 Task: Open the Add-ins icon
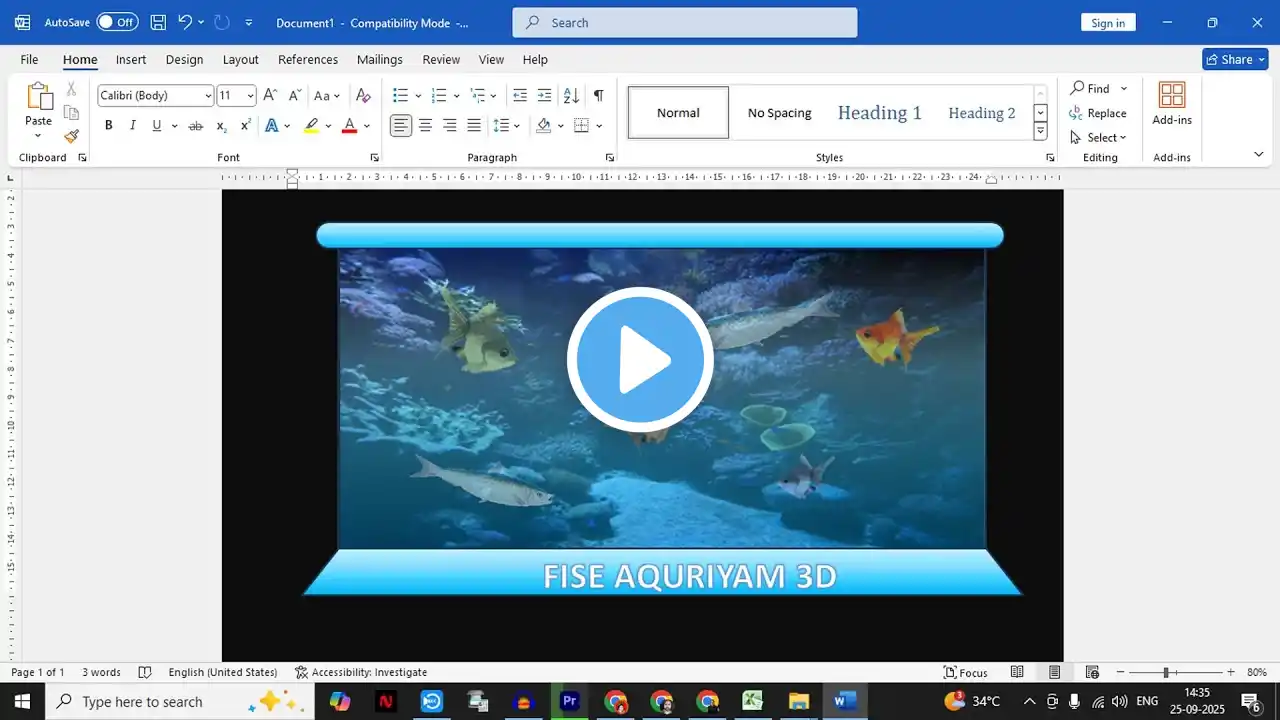coord(1171,103)
